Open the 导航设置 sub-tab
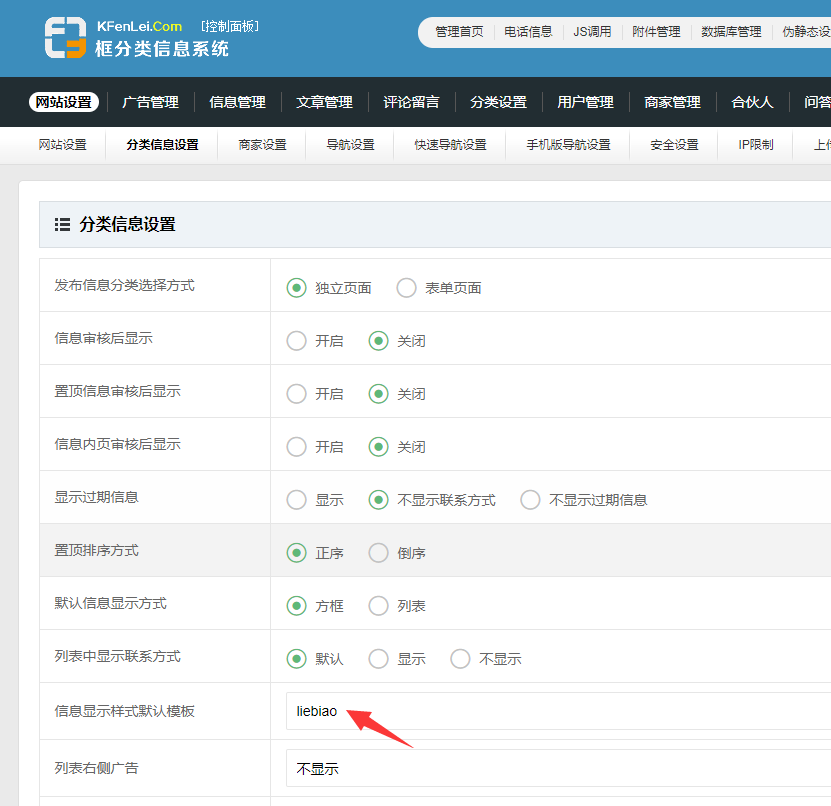 click(350, 145)
